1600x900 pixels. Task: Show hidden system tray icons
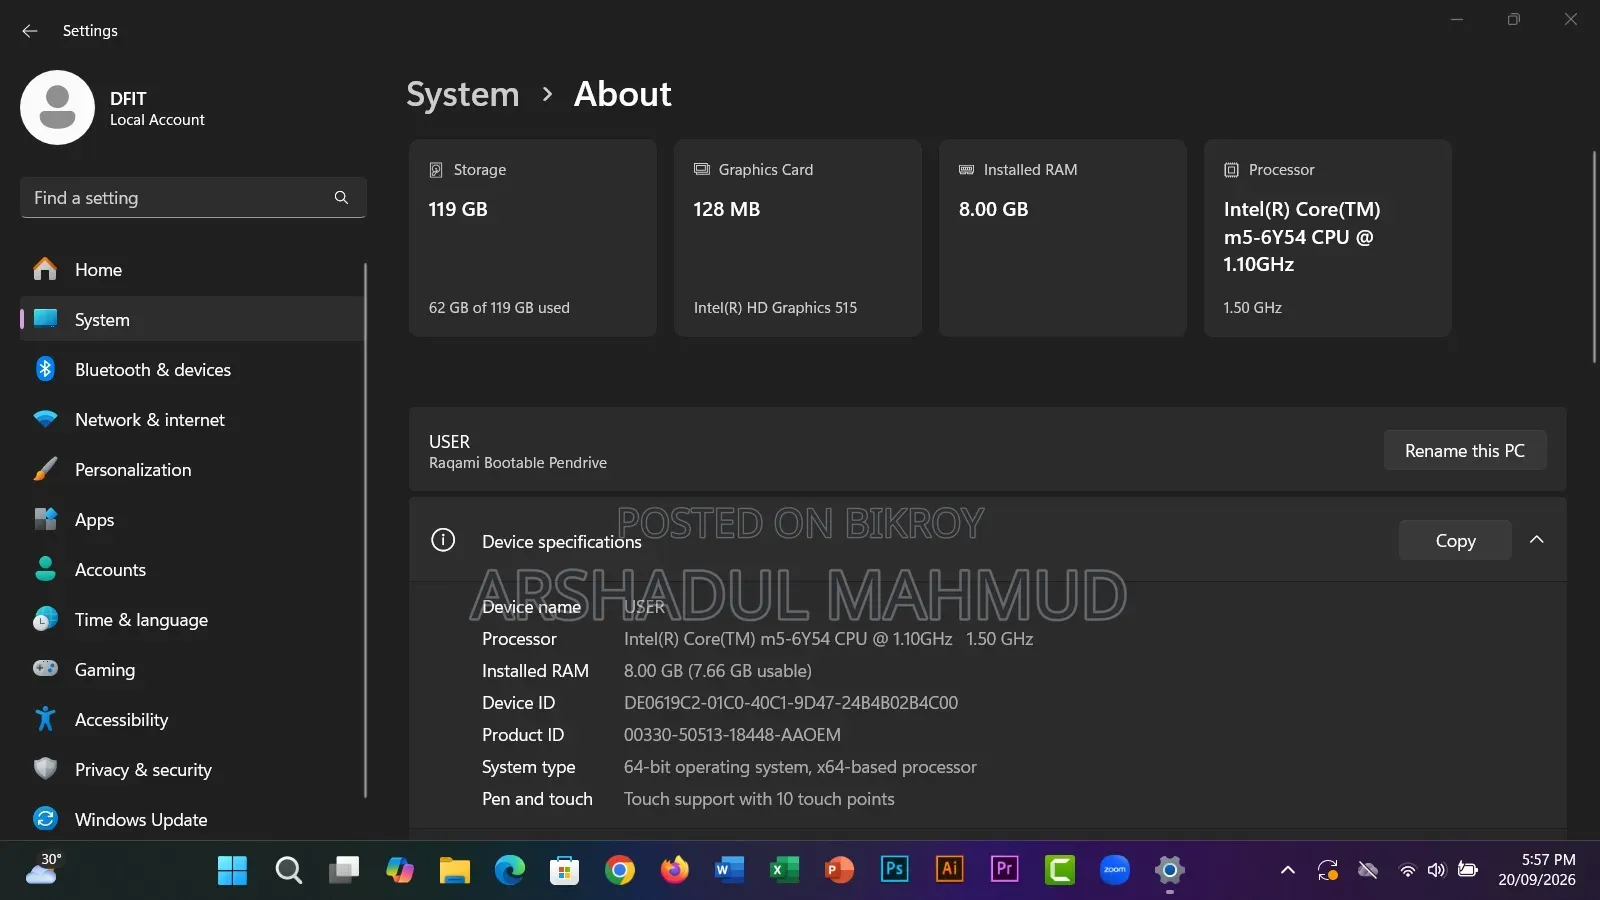[1288, 870]
